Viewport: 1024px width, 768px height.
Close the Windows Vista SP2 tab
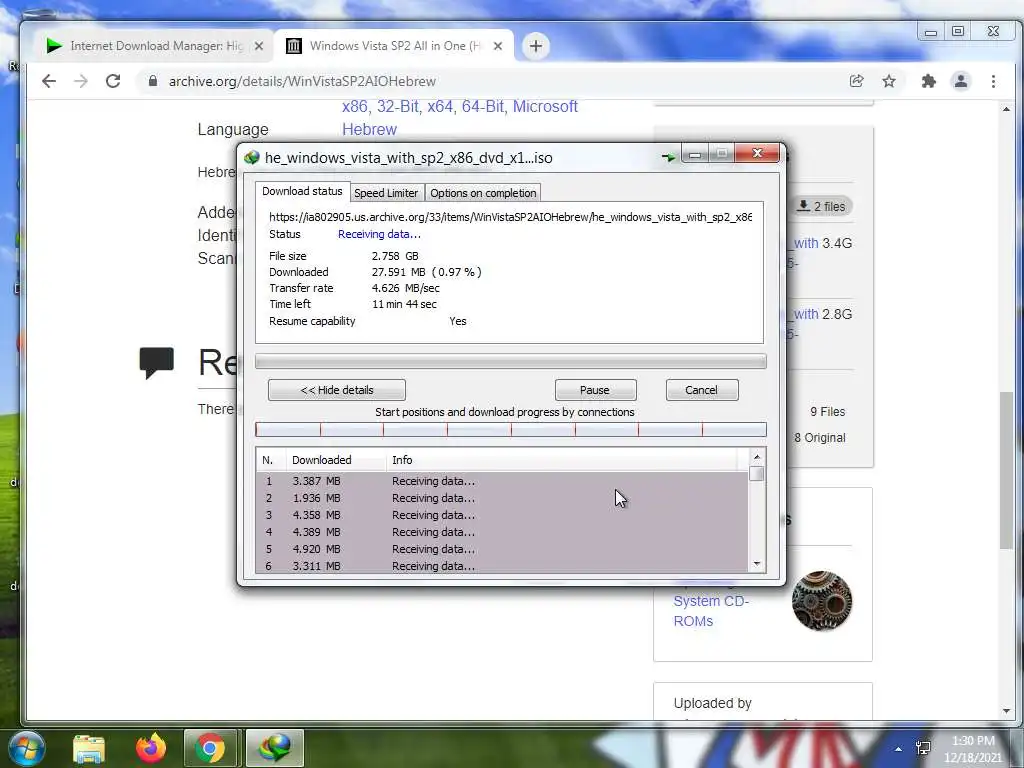coord(498,46)
